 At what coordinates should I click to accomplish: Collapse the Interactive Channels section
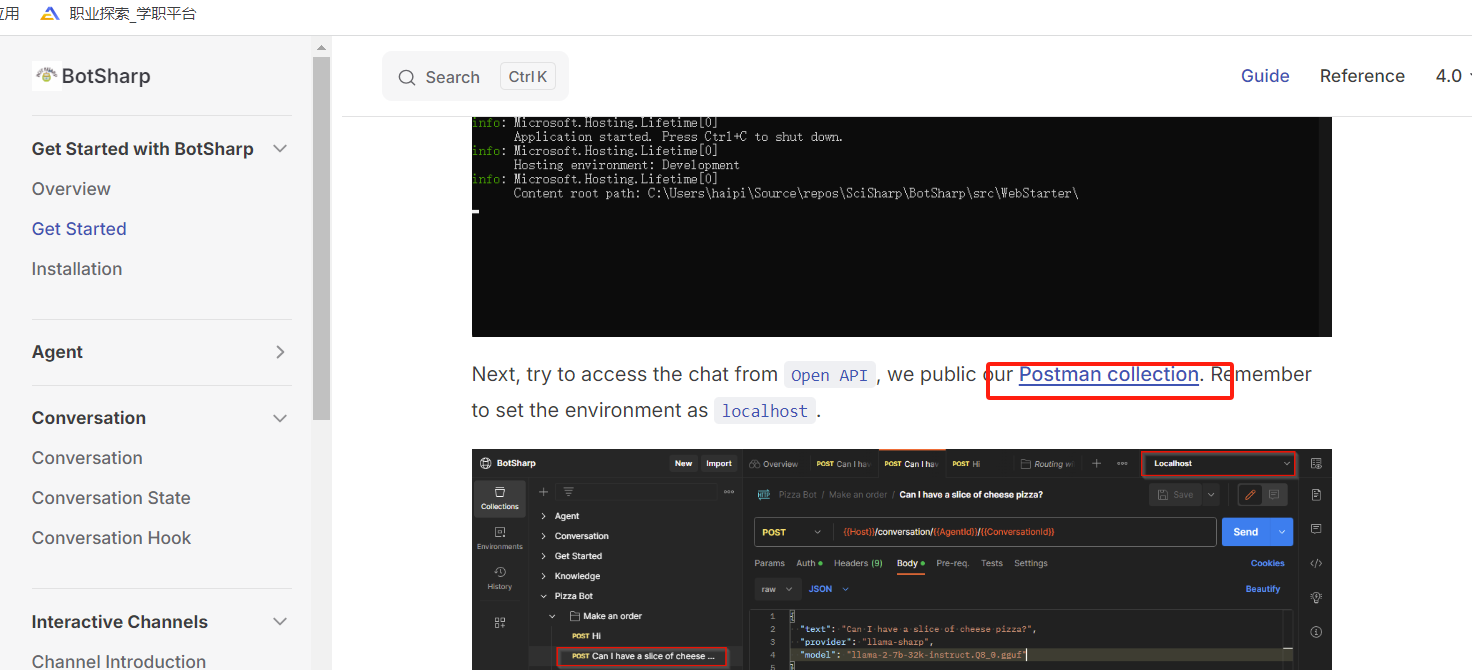[280, 622]
